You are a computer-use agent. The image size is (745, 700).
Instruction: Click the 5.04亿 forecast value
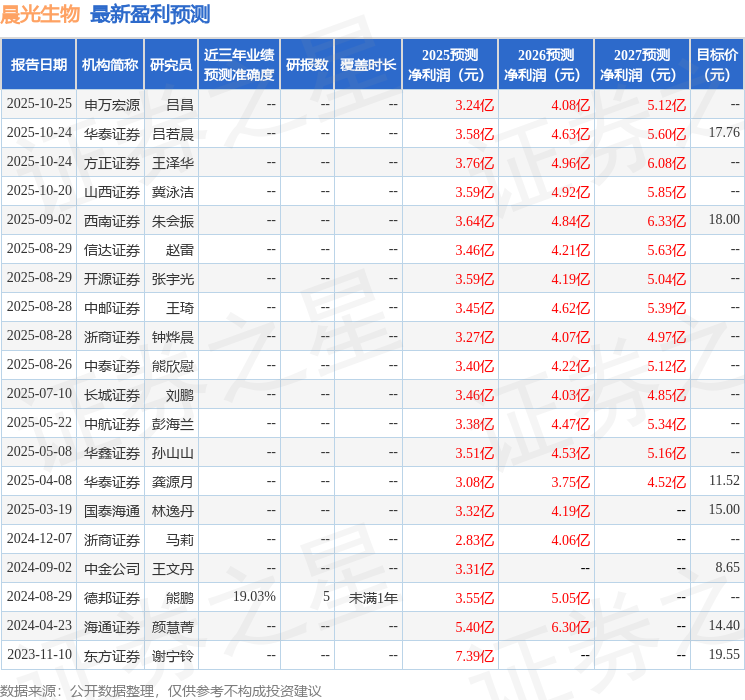[667, 279]
